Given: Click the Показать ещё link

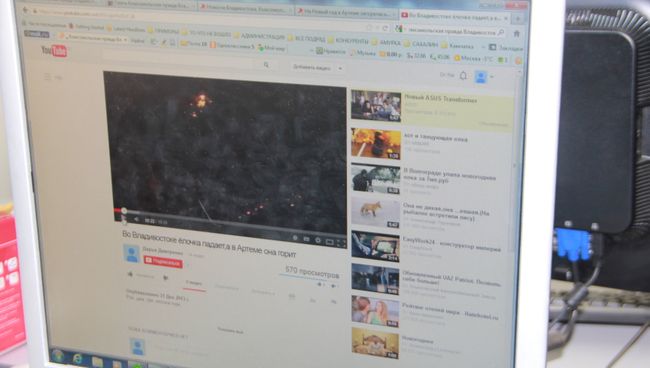Looking at the screenshot, I should (230, 331).
